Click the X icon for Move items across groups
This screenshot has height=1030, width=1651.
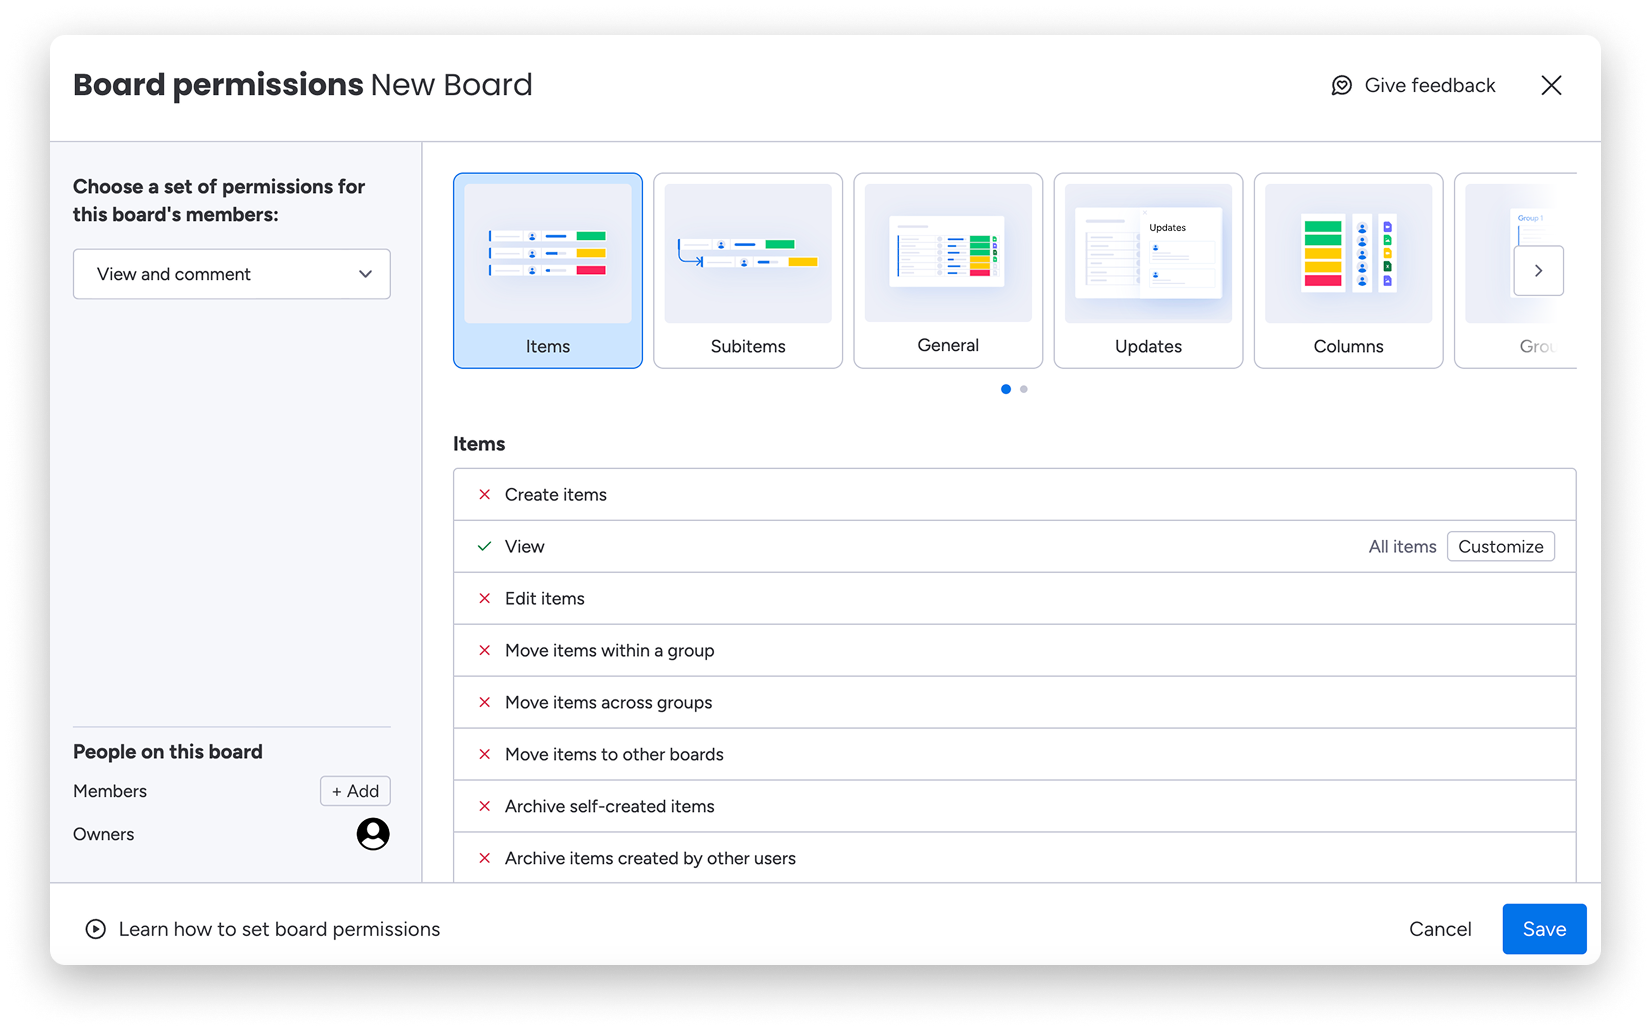tap(485, 703)
